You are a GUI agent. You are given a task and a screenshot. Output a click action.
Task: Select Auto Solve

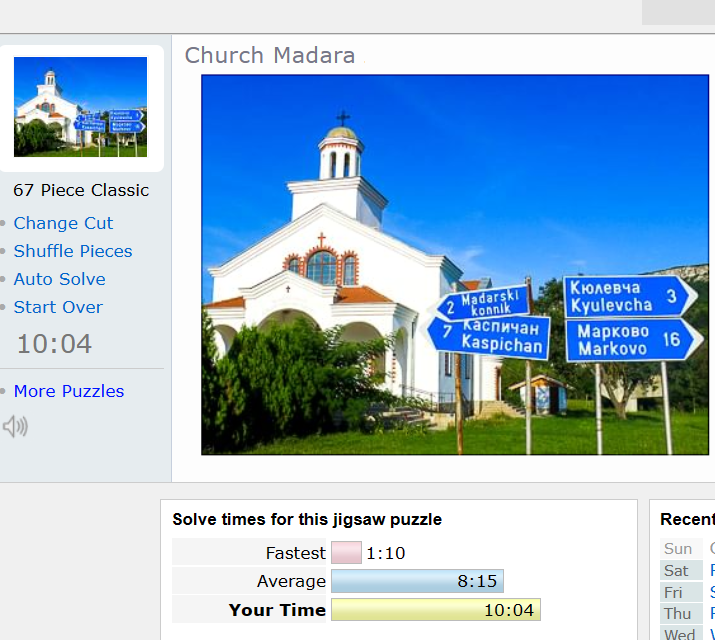(59, 279)
